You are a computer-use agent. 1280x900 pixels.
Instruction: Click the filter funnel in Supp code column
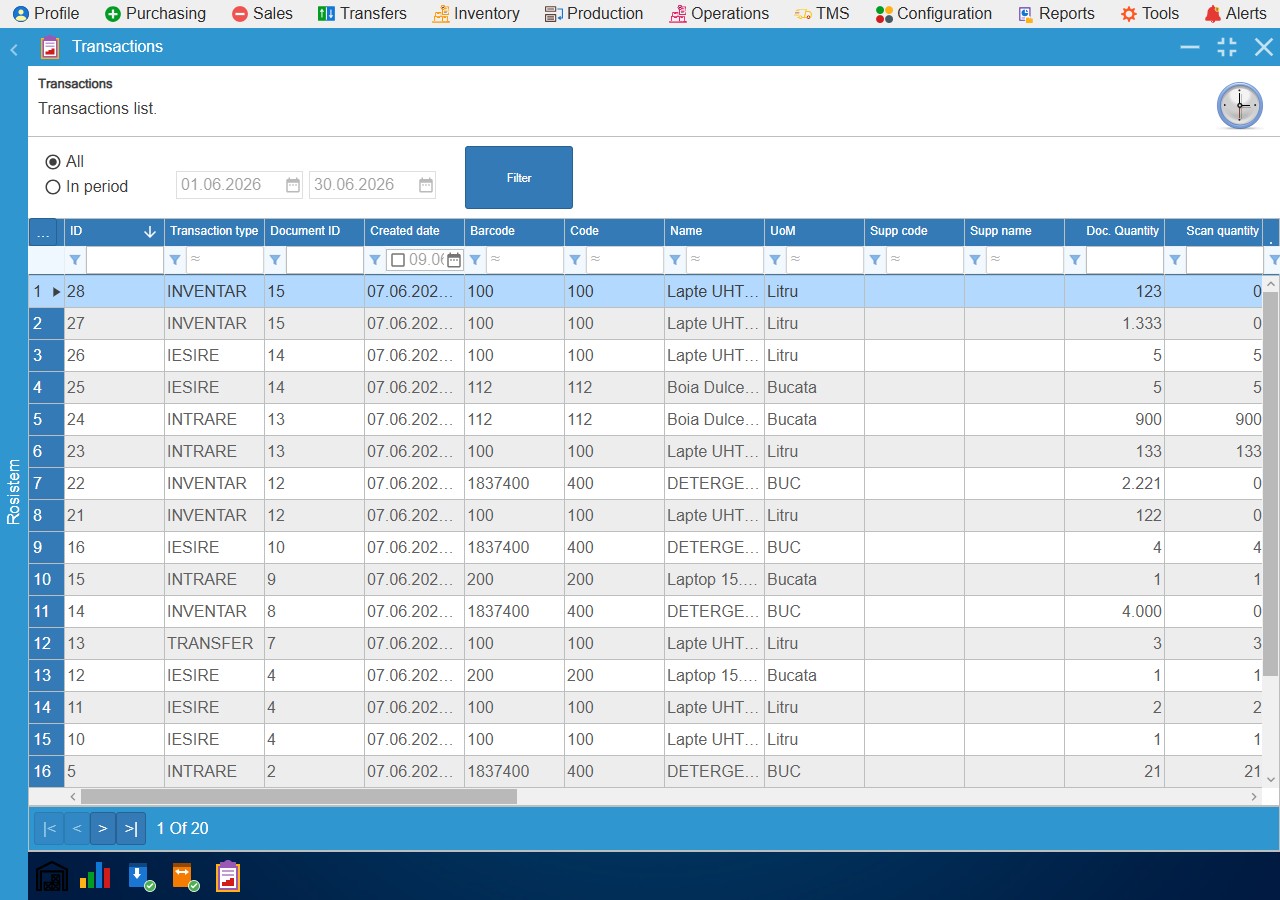875,260
